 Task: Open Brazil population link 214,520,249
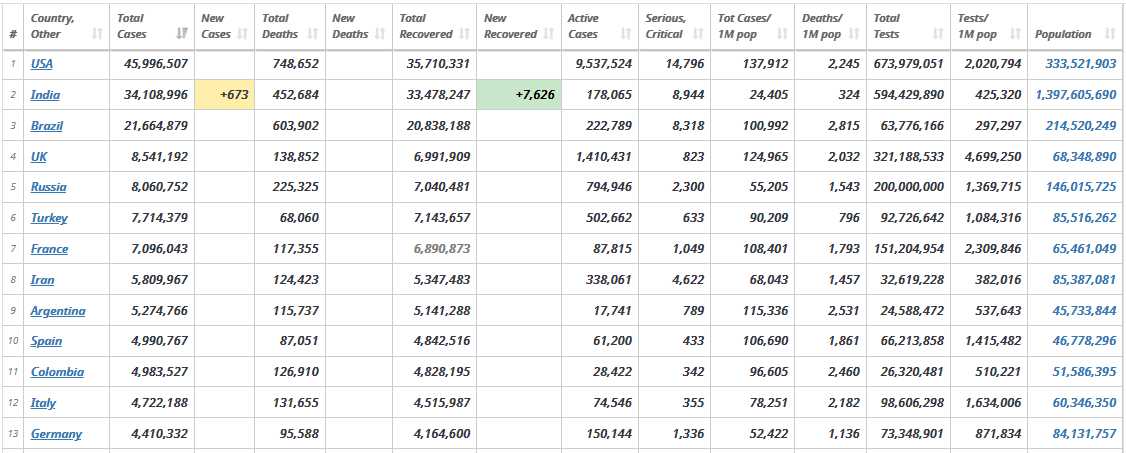pos(1081,126)
